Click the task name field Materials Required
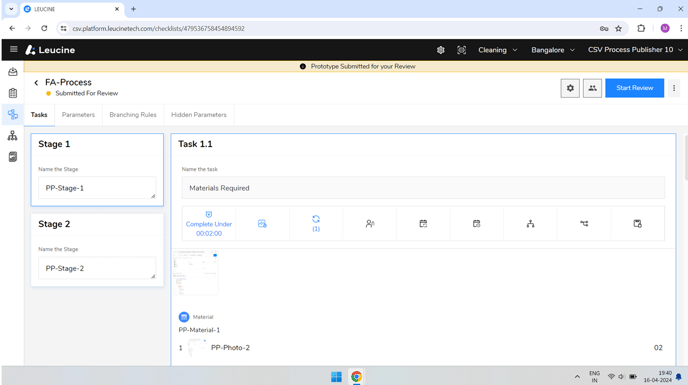Screen dimensions: 688x385 pos(423,188)
